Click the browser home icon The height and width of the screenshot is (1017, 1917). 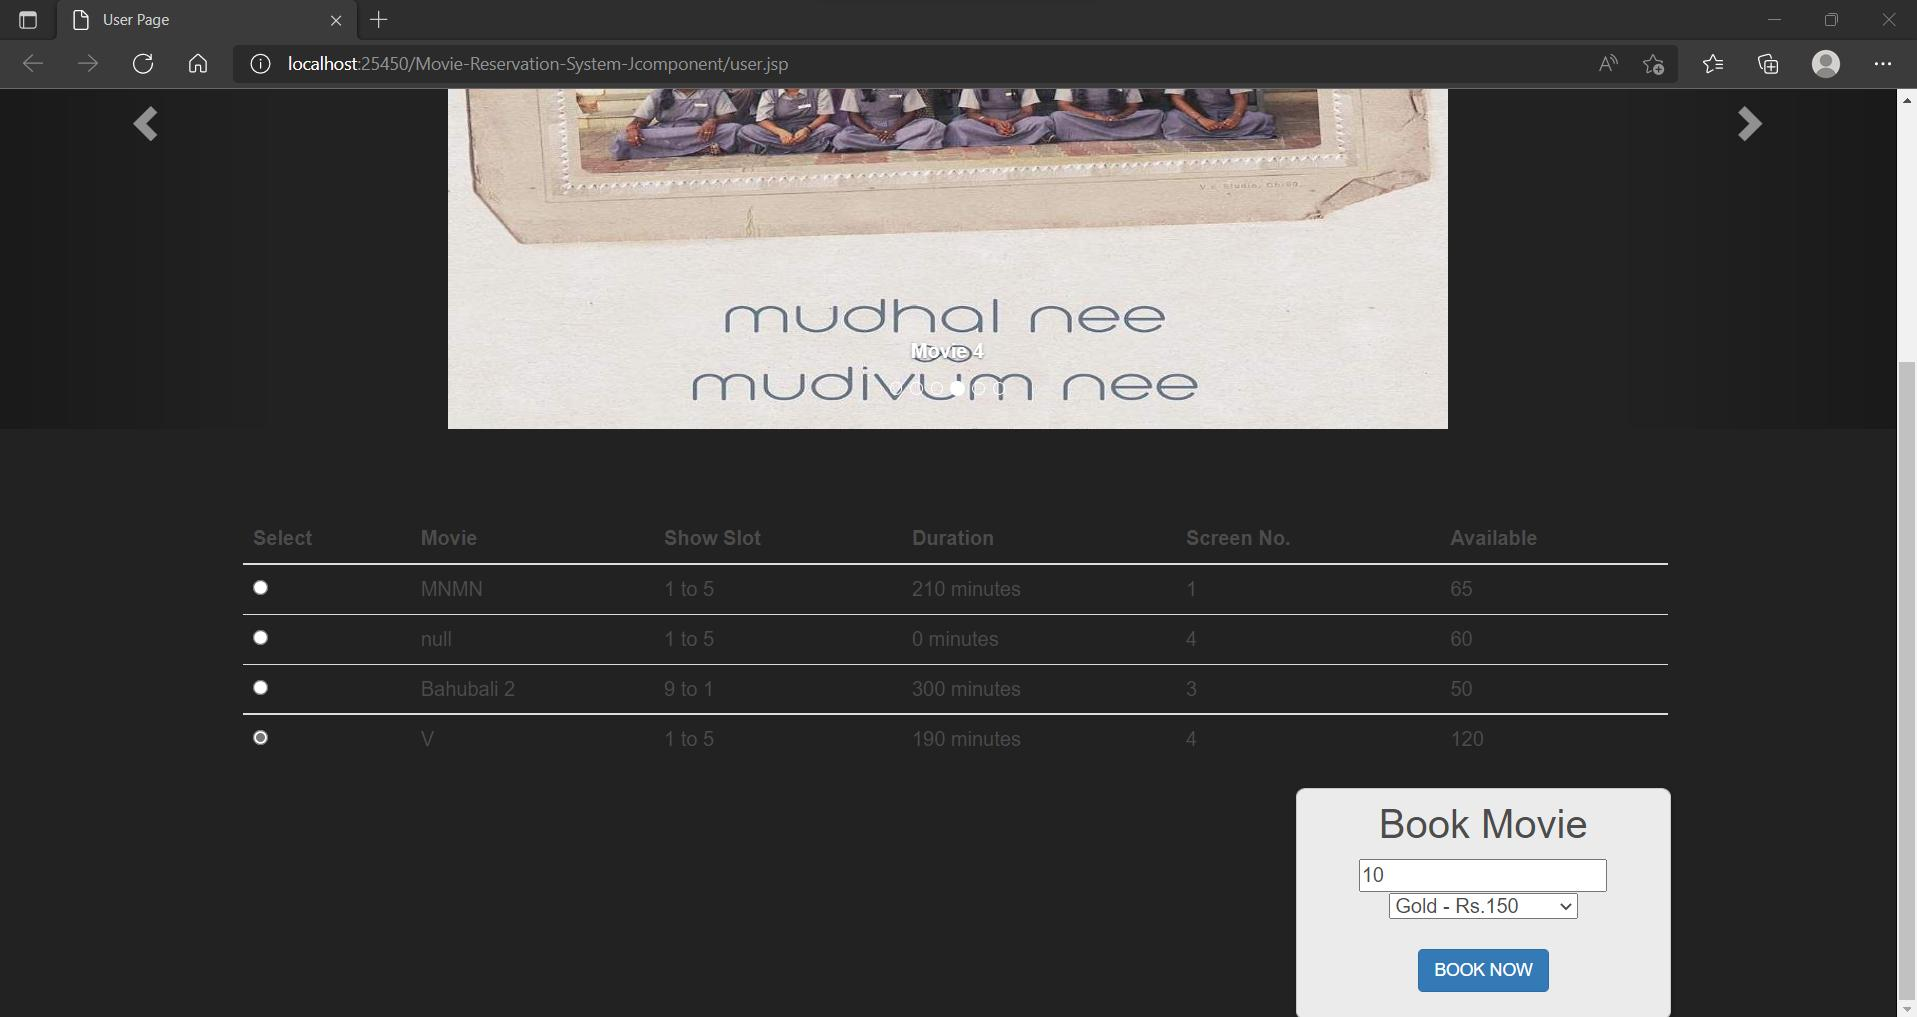click(197, 63)
